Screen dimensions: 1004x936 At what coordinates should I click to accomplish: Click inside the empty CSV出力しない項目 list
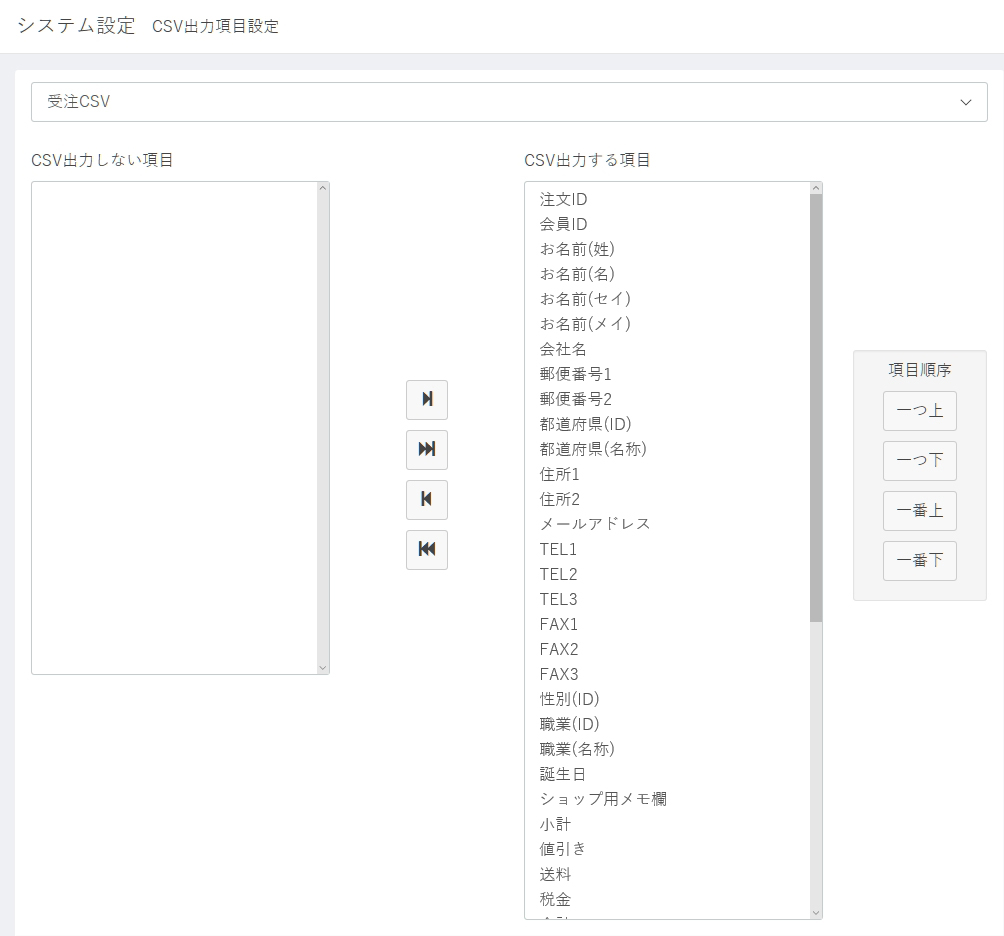[175, 427]
